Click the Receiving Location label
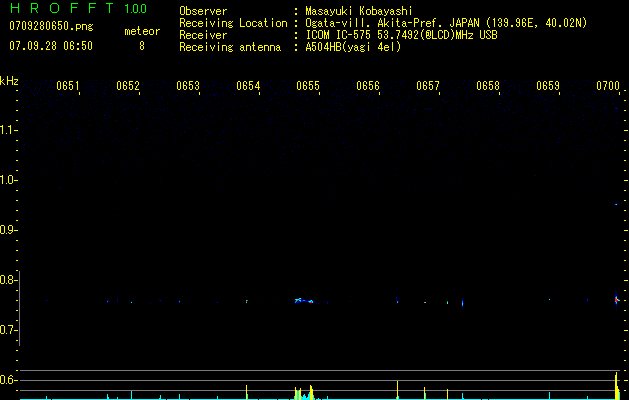Image resolution: width=629 pixels, height=400 pixels. pos(233,23)
